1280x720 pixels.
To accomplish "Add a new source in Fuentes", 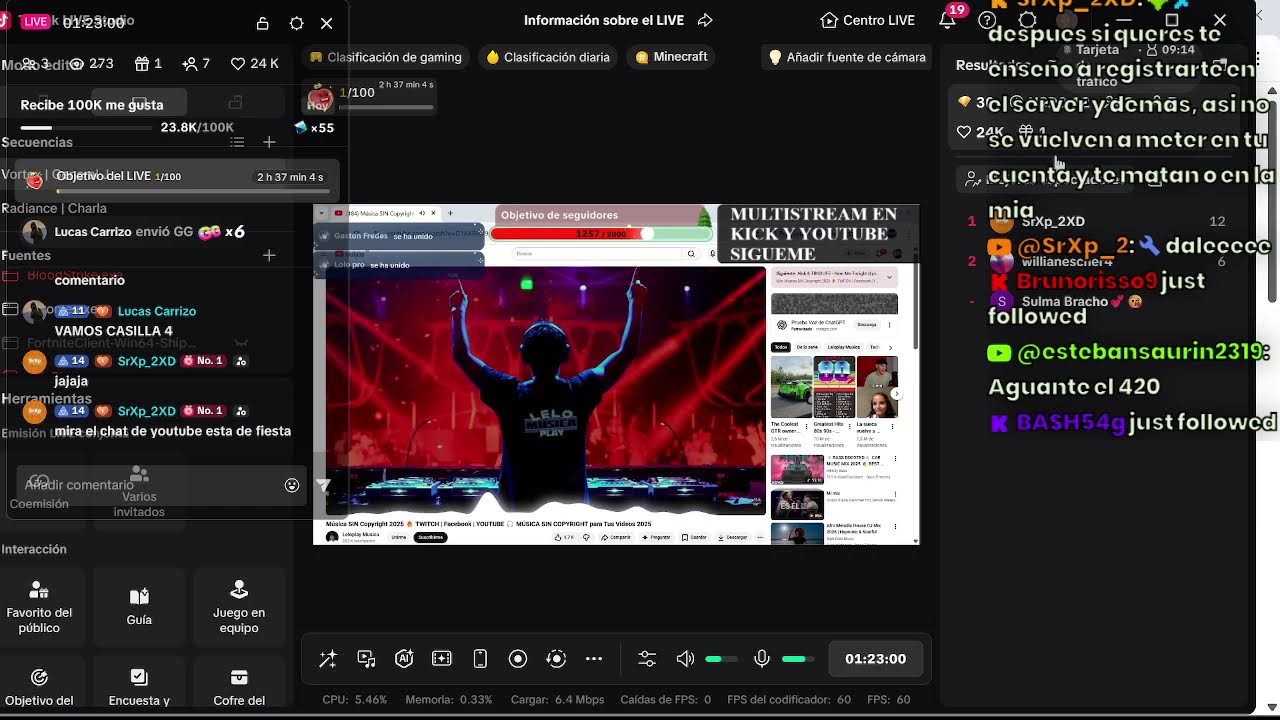I will pyautogui.click(x=269, y=256).
